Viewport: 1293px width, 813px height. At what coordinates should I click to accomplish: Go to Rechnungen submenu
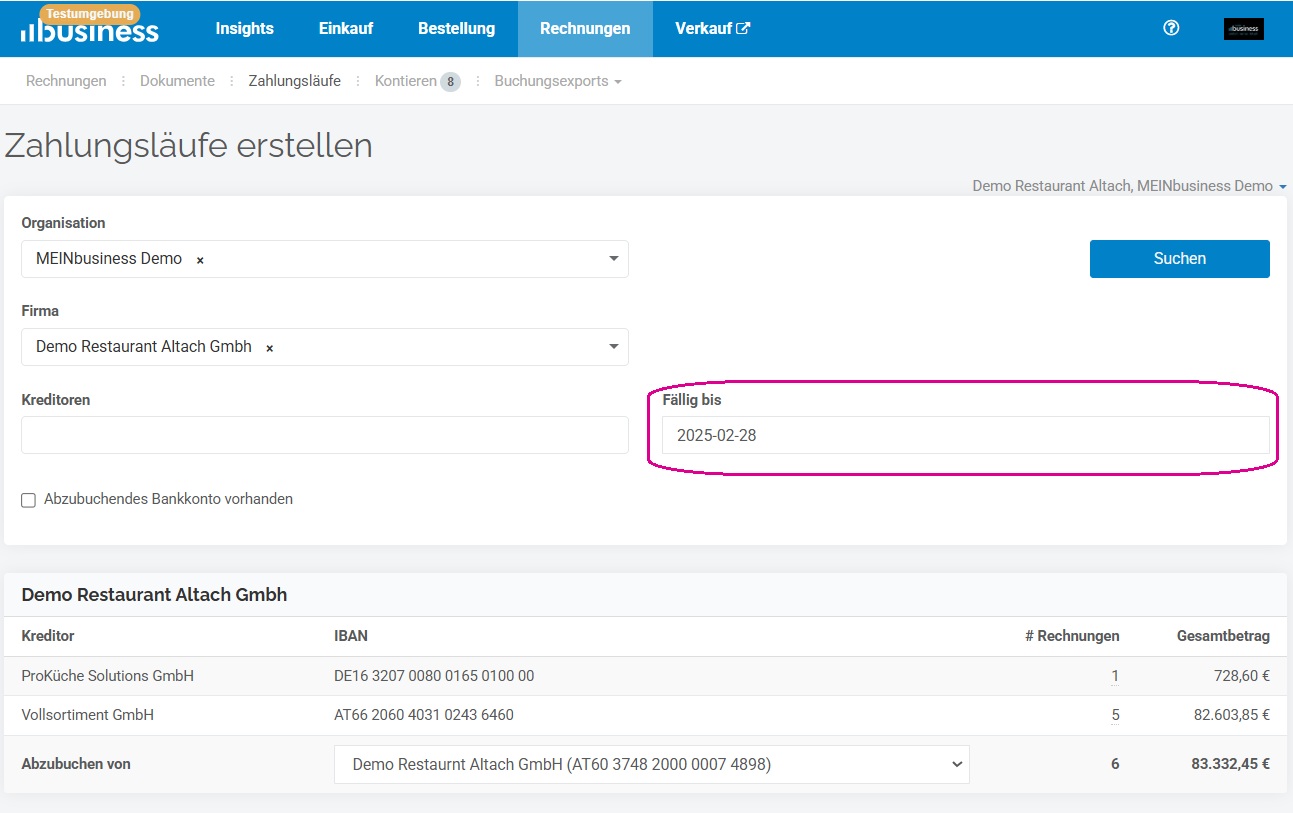(x=66, y=81)
